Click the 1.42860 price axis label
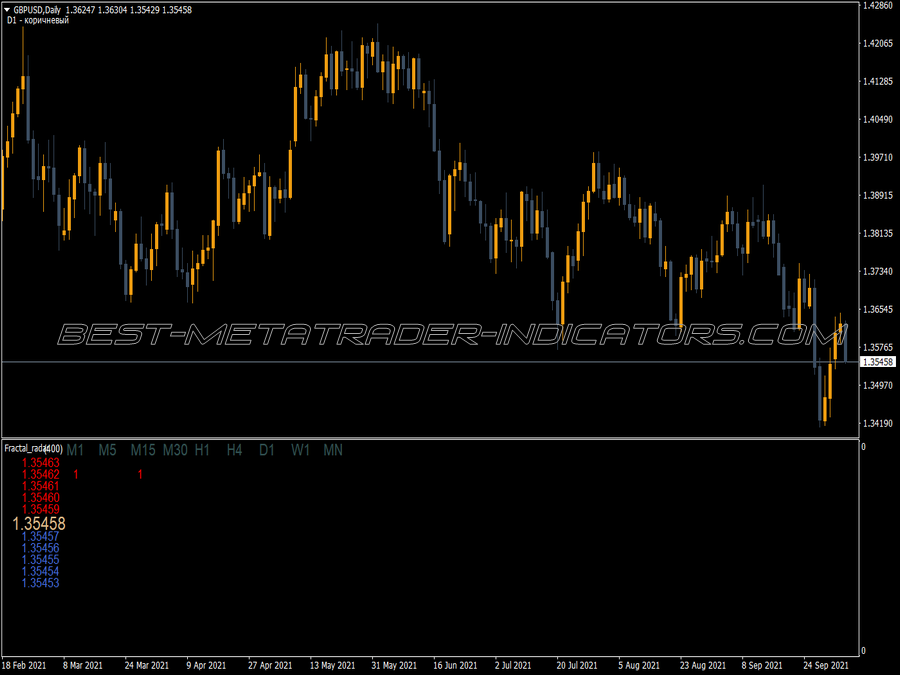Viewport: 900px width, 675px height. click(x=878, y=5)
